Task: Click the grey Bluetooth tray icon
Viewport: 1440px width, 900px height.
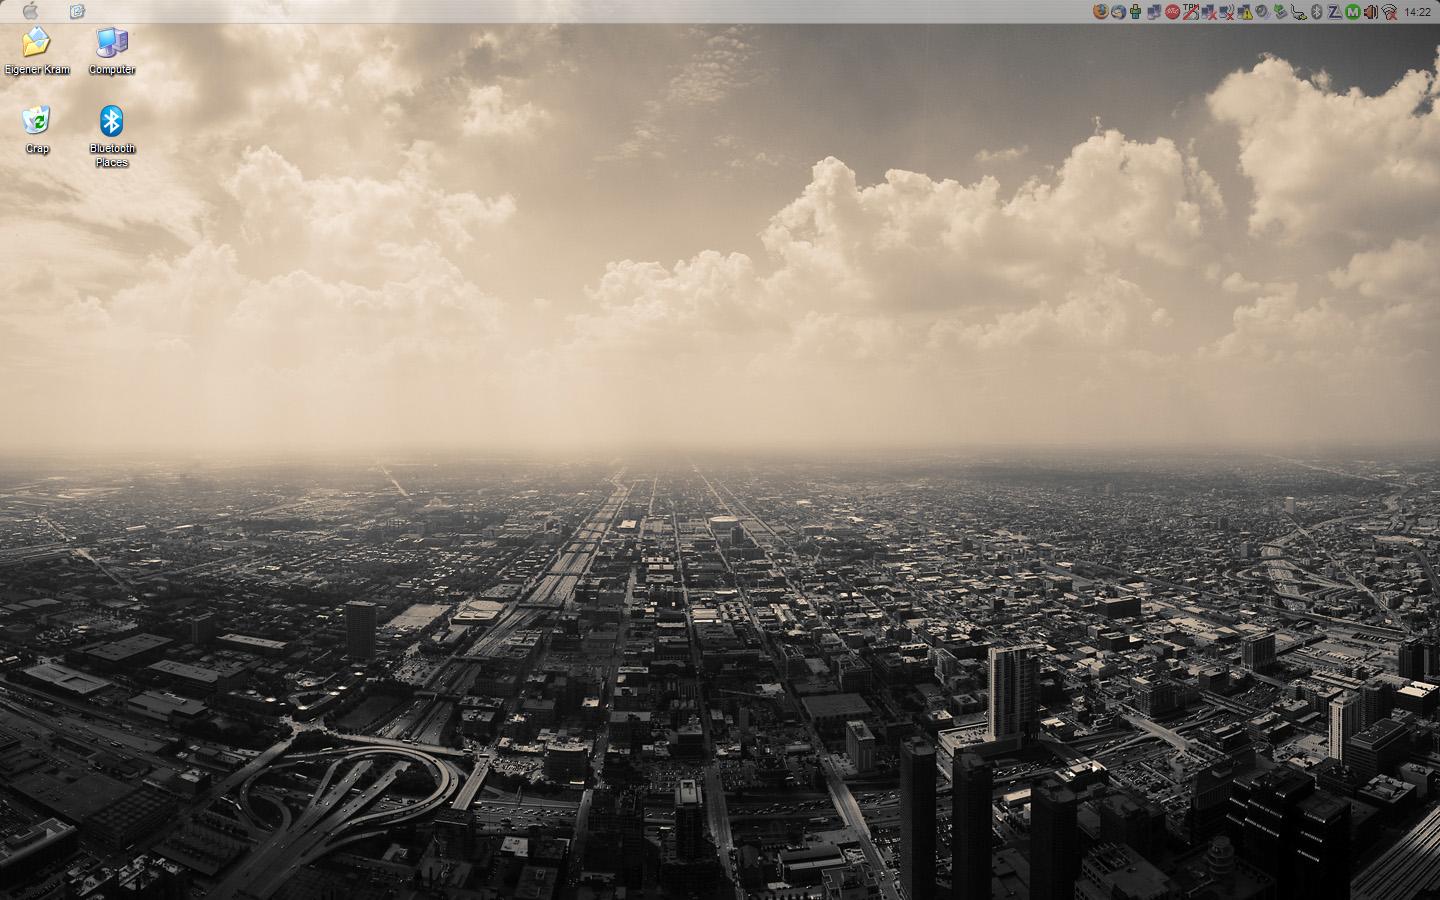Action: [x=1317, y=12]
